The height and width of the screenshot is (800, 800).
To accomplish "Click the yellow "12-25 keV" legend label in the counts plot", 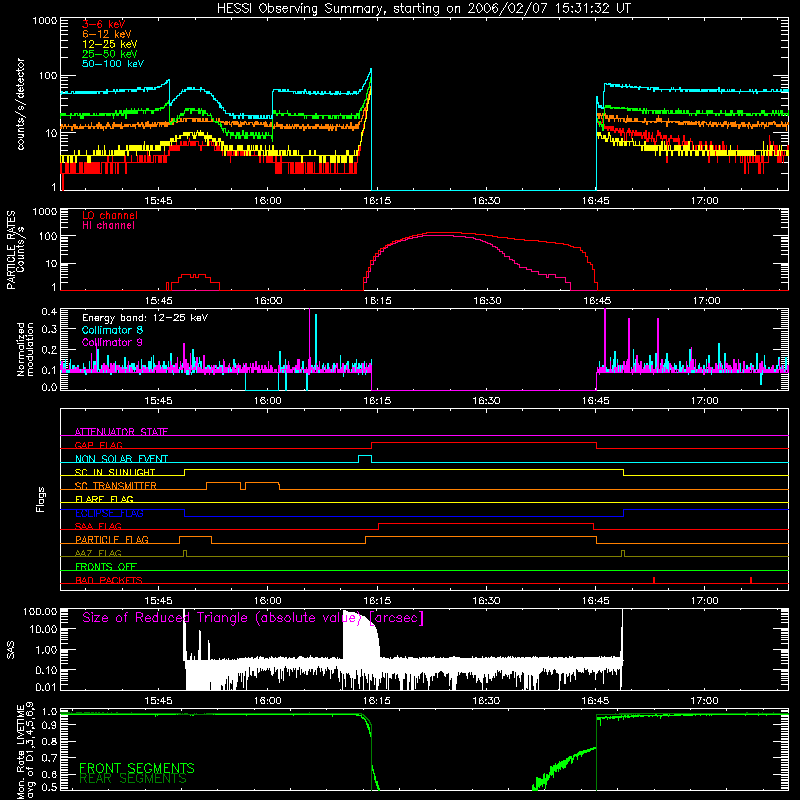I will pyautogui.click(x=110, y=44).
